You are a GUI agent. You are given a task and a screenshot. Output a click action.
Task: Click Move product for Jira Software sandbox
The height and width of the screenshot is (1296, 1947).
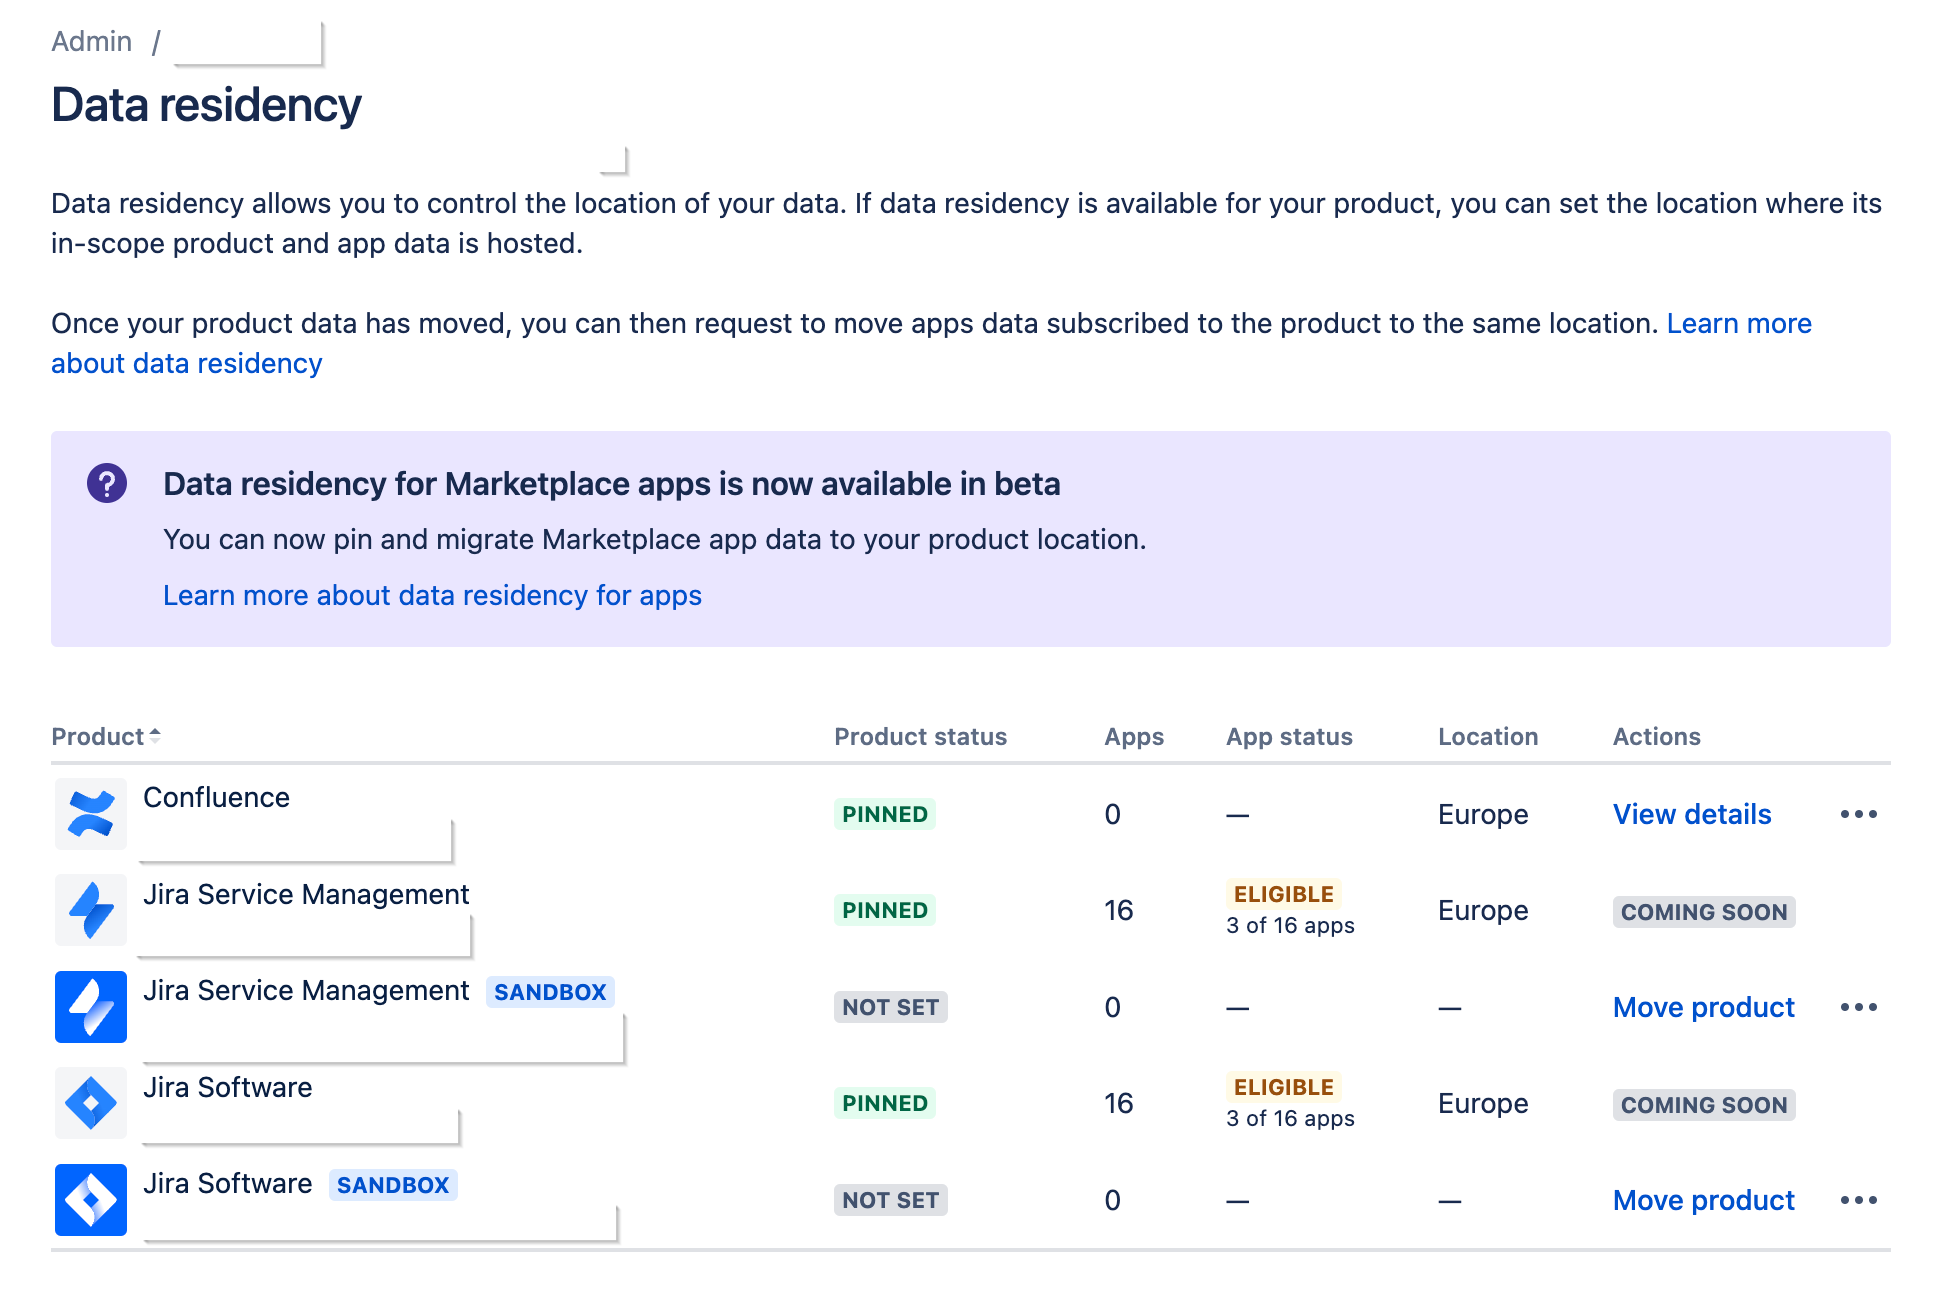pos(1703,1200)
